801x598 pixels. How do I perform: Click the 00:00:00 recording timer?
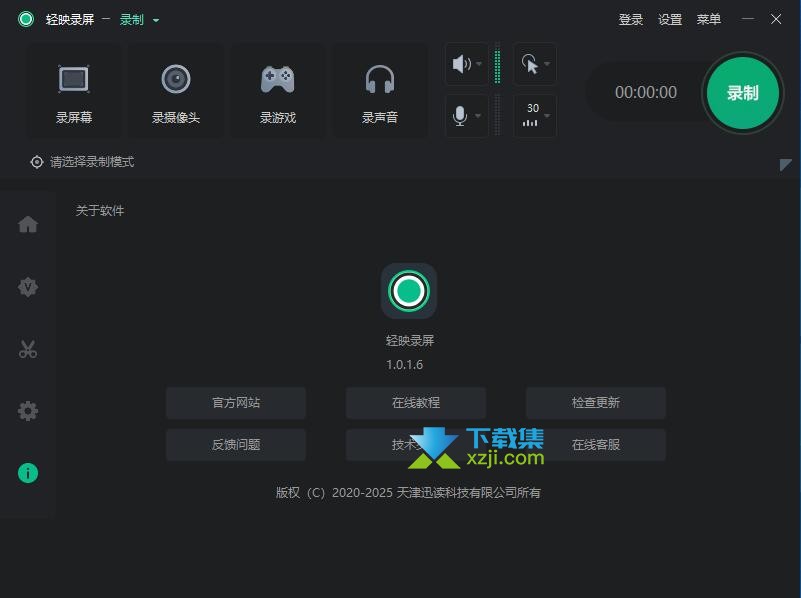tap(646, 92)
